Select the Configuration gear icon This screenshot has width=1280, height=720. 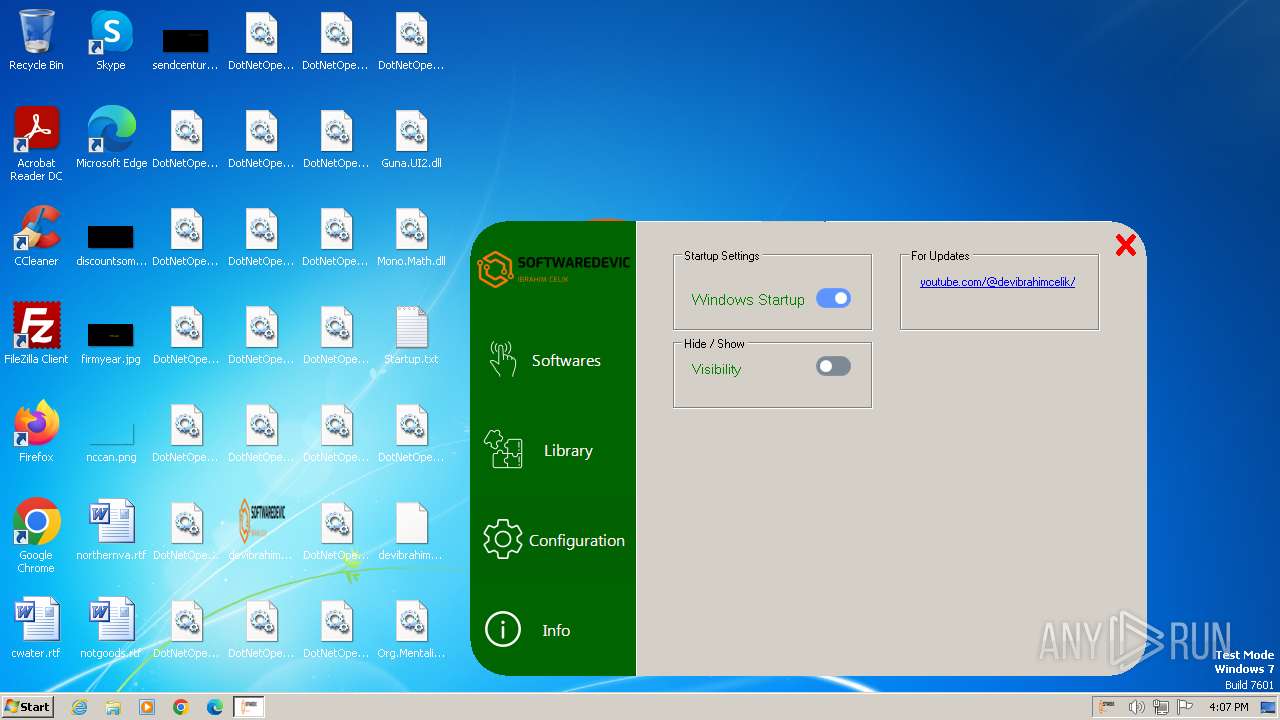502,540
